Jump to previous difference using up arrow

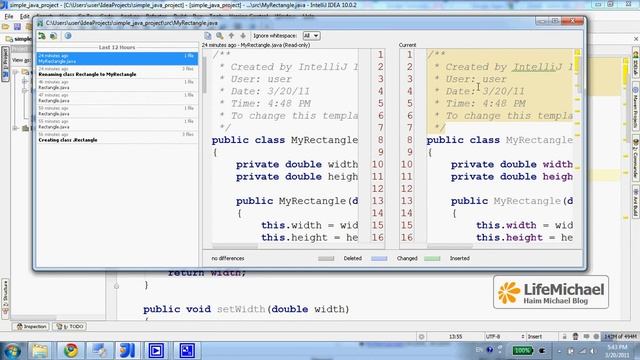pos(231,36)
